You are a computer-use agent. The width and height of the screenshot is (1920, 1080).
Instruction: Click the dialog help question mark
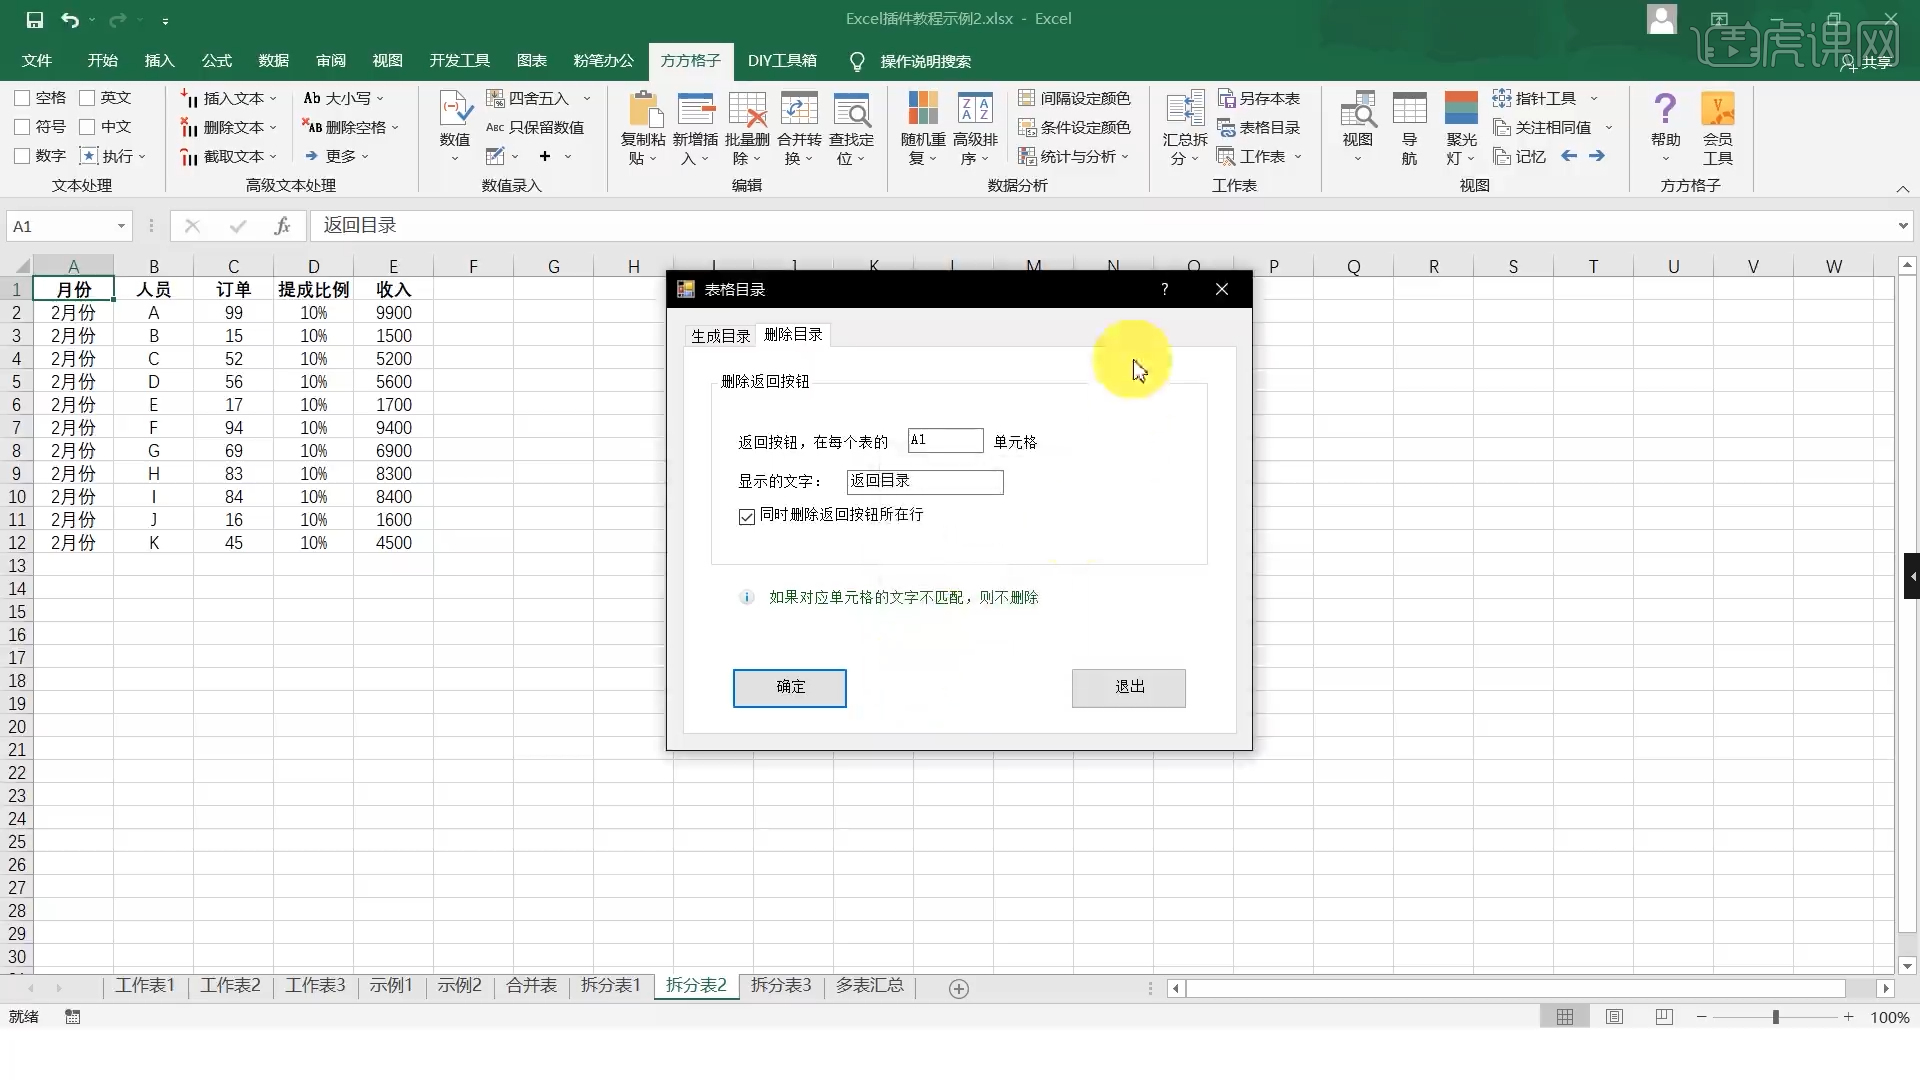(1164, 289)
